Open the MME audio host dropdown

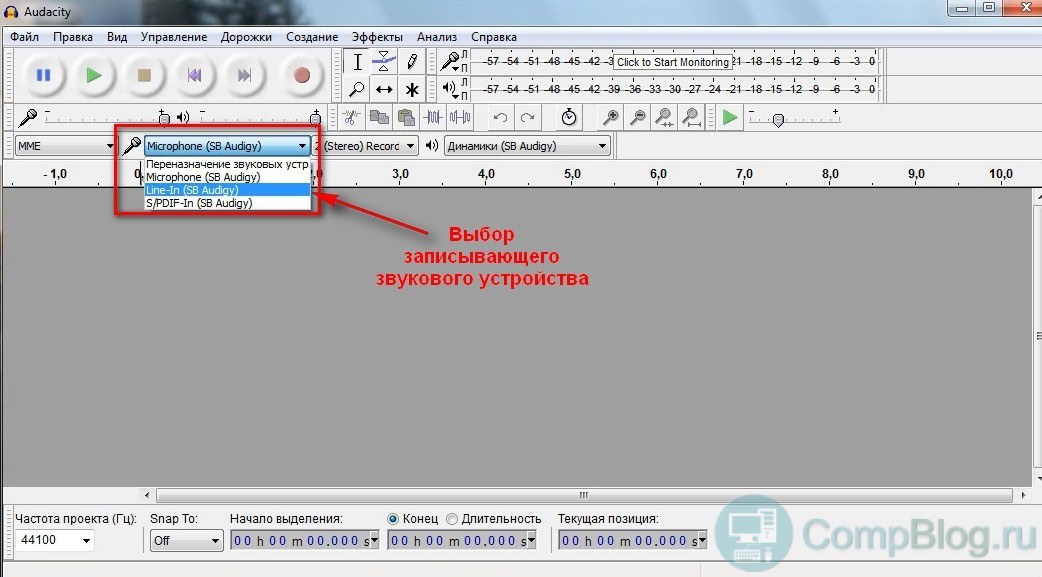(66, 146)
